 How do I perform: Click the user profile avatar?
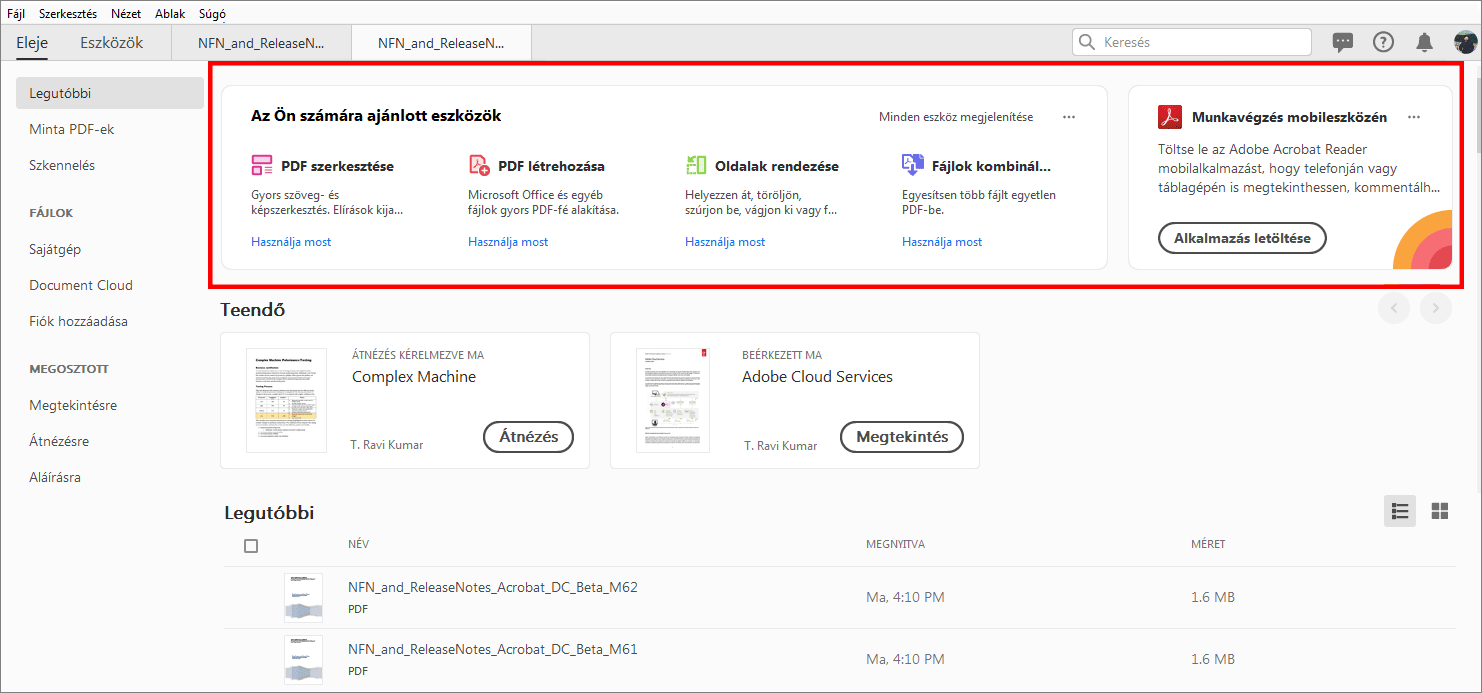pos(1465,42)
